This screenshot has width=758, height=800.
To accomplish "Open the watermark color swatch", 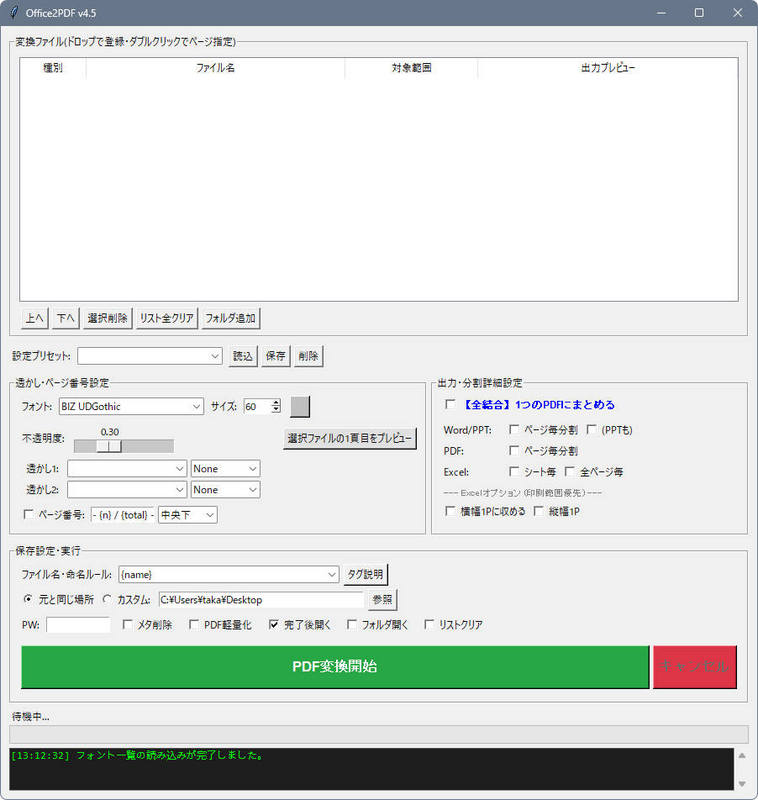I will tap(300, 406).
